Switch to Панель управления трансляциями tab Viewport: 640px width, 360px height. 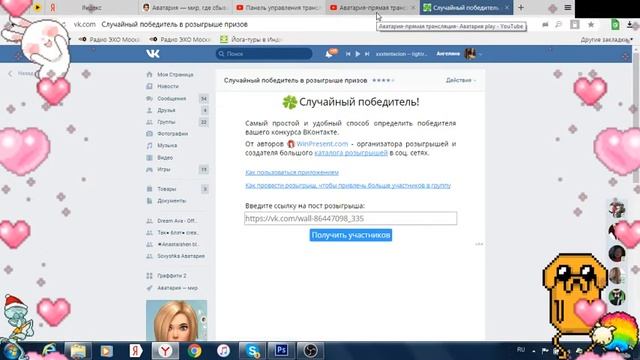click(279, 7)
